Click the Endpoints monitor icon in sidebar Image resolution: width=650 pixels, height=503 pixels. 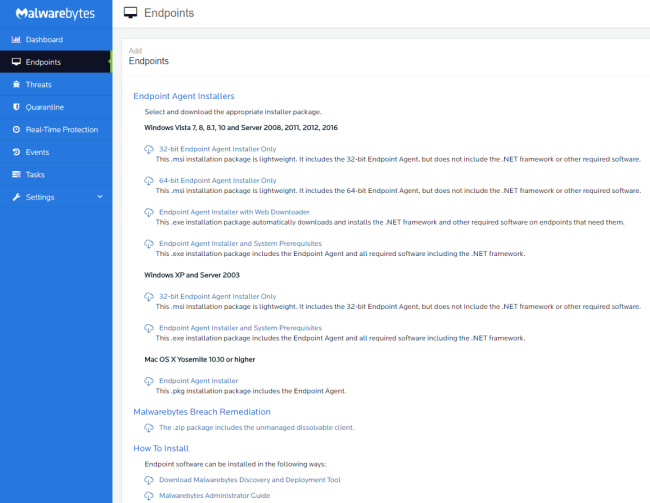16,62
